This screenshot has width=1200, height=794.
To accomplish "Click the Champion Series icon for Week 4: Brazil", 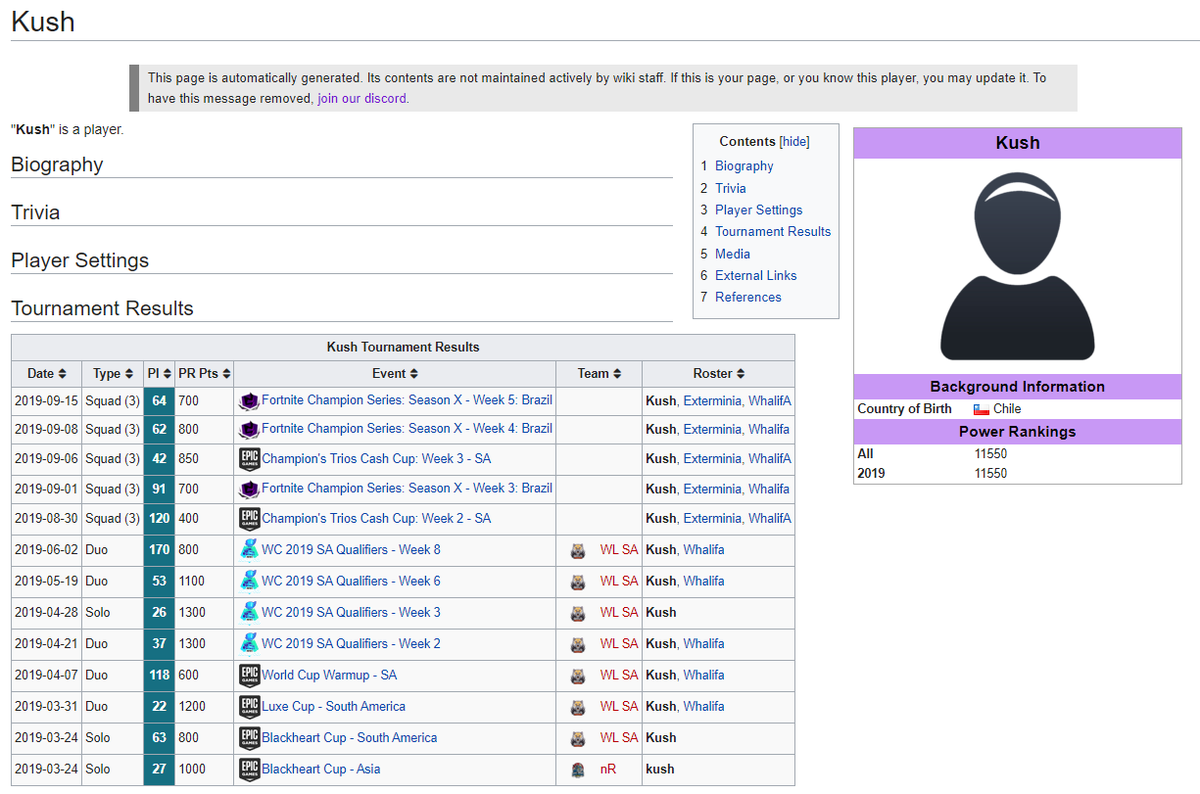I will point(250,429).
